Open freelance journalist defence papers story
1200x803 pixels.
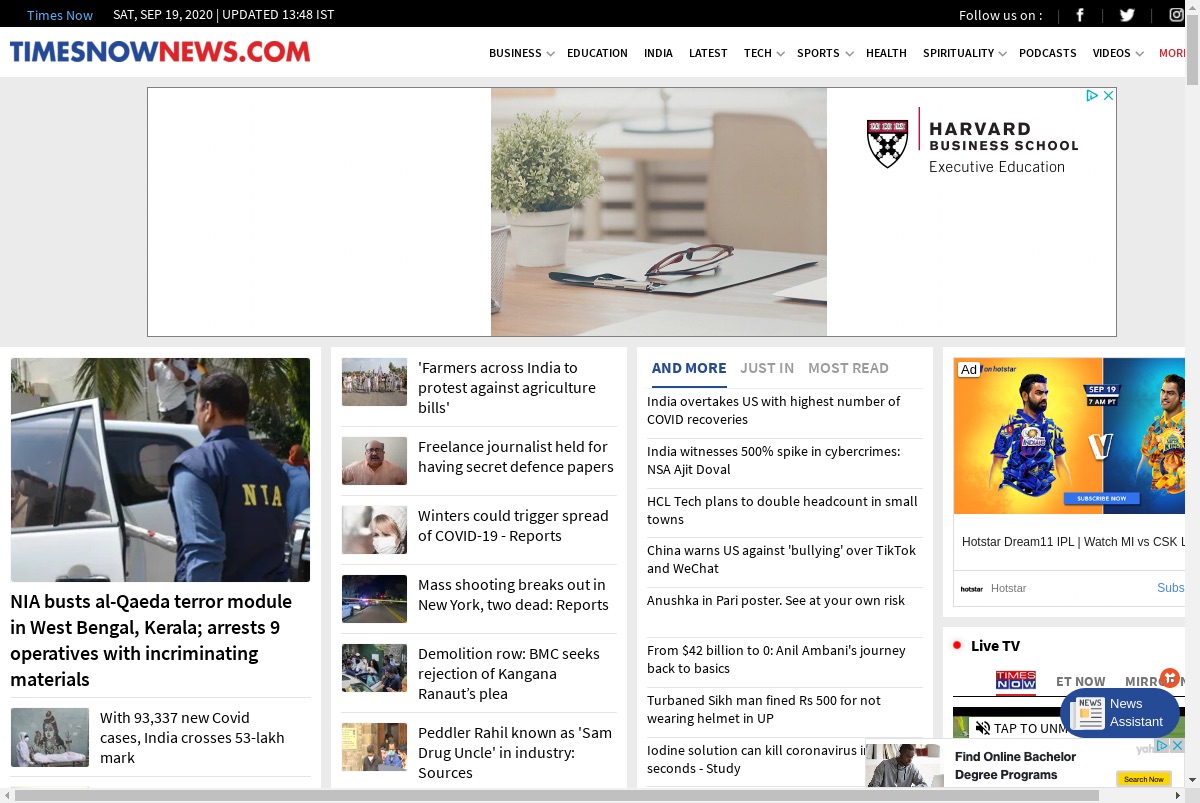click(516, 456)
